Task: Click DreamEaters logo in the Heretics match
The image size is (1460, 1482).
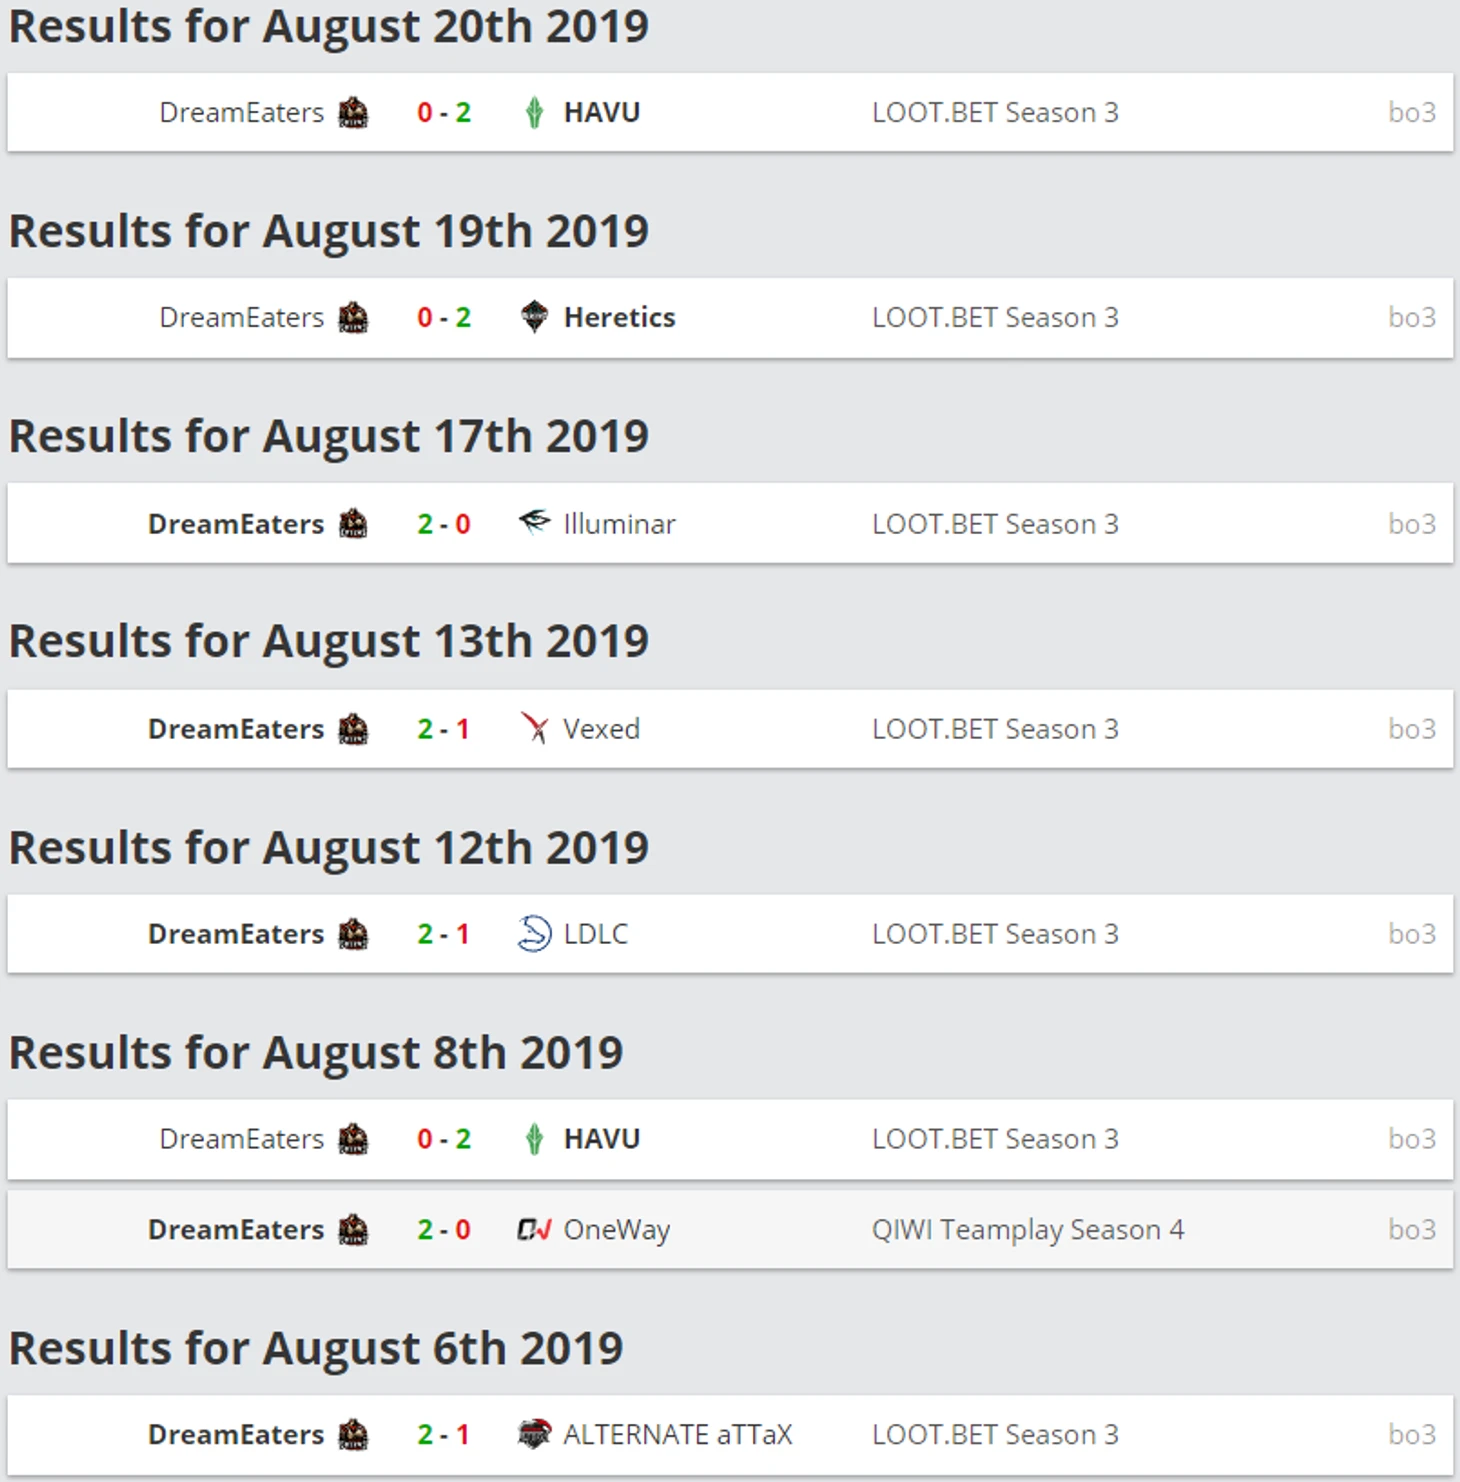Action: click(353, 317)
